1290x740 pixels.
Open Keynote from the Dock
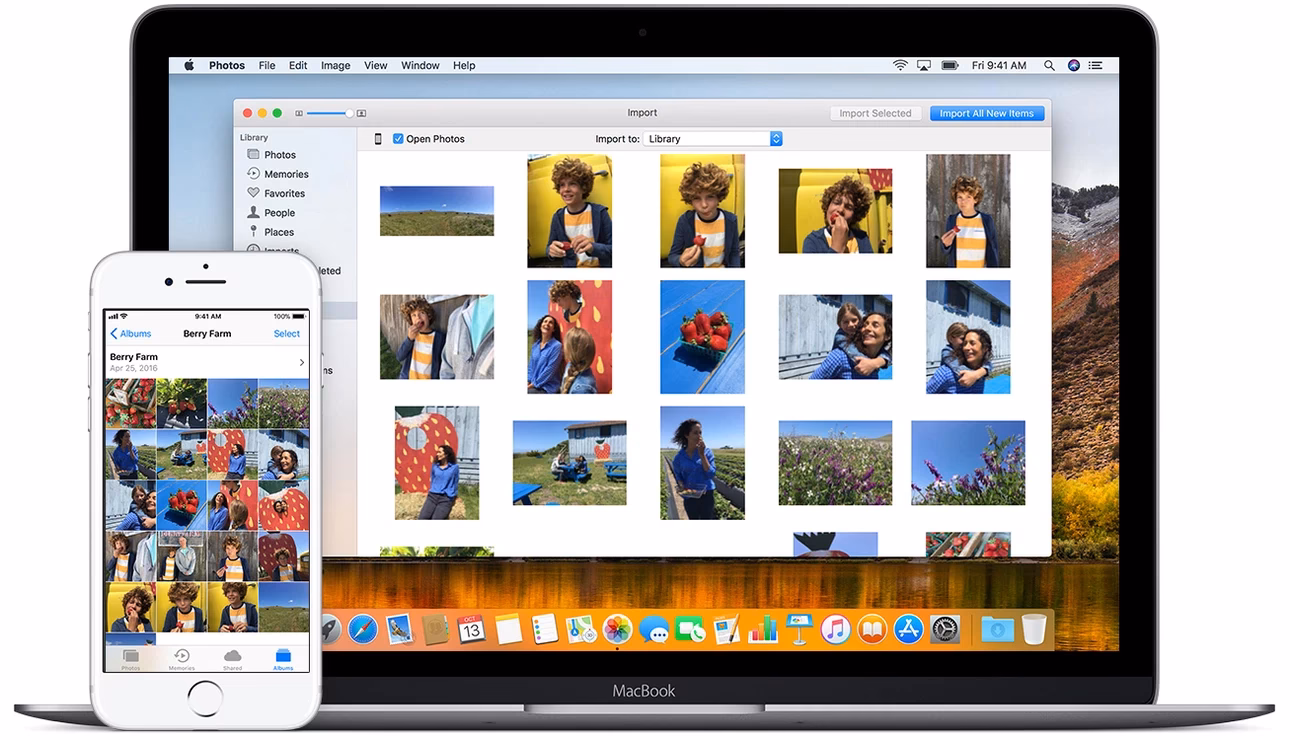pos(799,629)
